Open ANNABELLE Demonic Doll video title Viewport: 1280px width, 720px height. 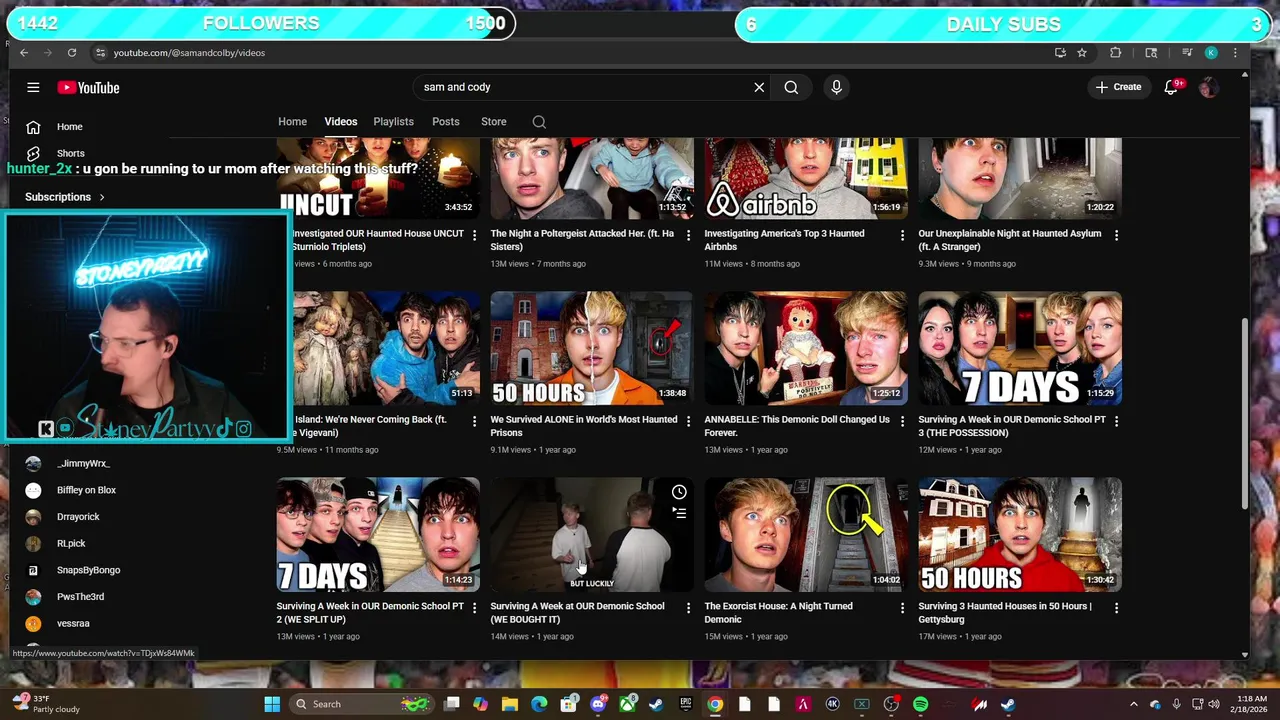(797, 426)
